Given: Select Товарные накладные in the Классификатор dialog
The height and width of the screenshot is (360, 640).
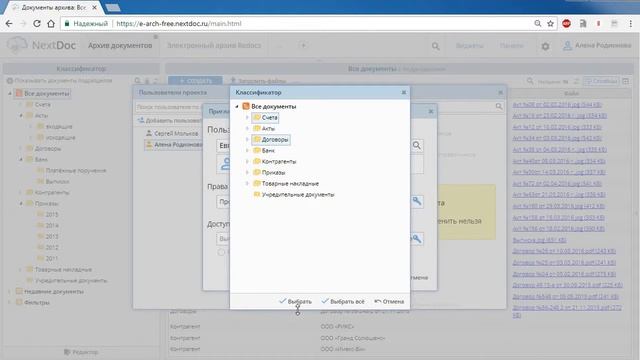Looking at the screenshot, I should (x=286, y=184).
